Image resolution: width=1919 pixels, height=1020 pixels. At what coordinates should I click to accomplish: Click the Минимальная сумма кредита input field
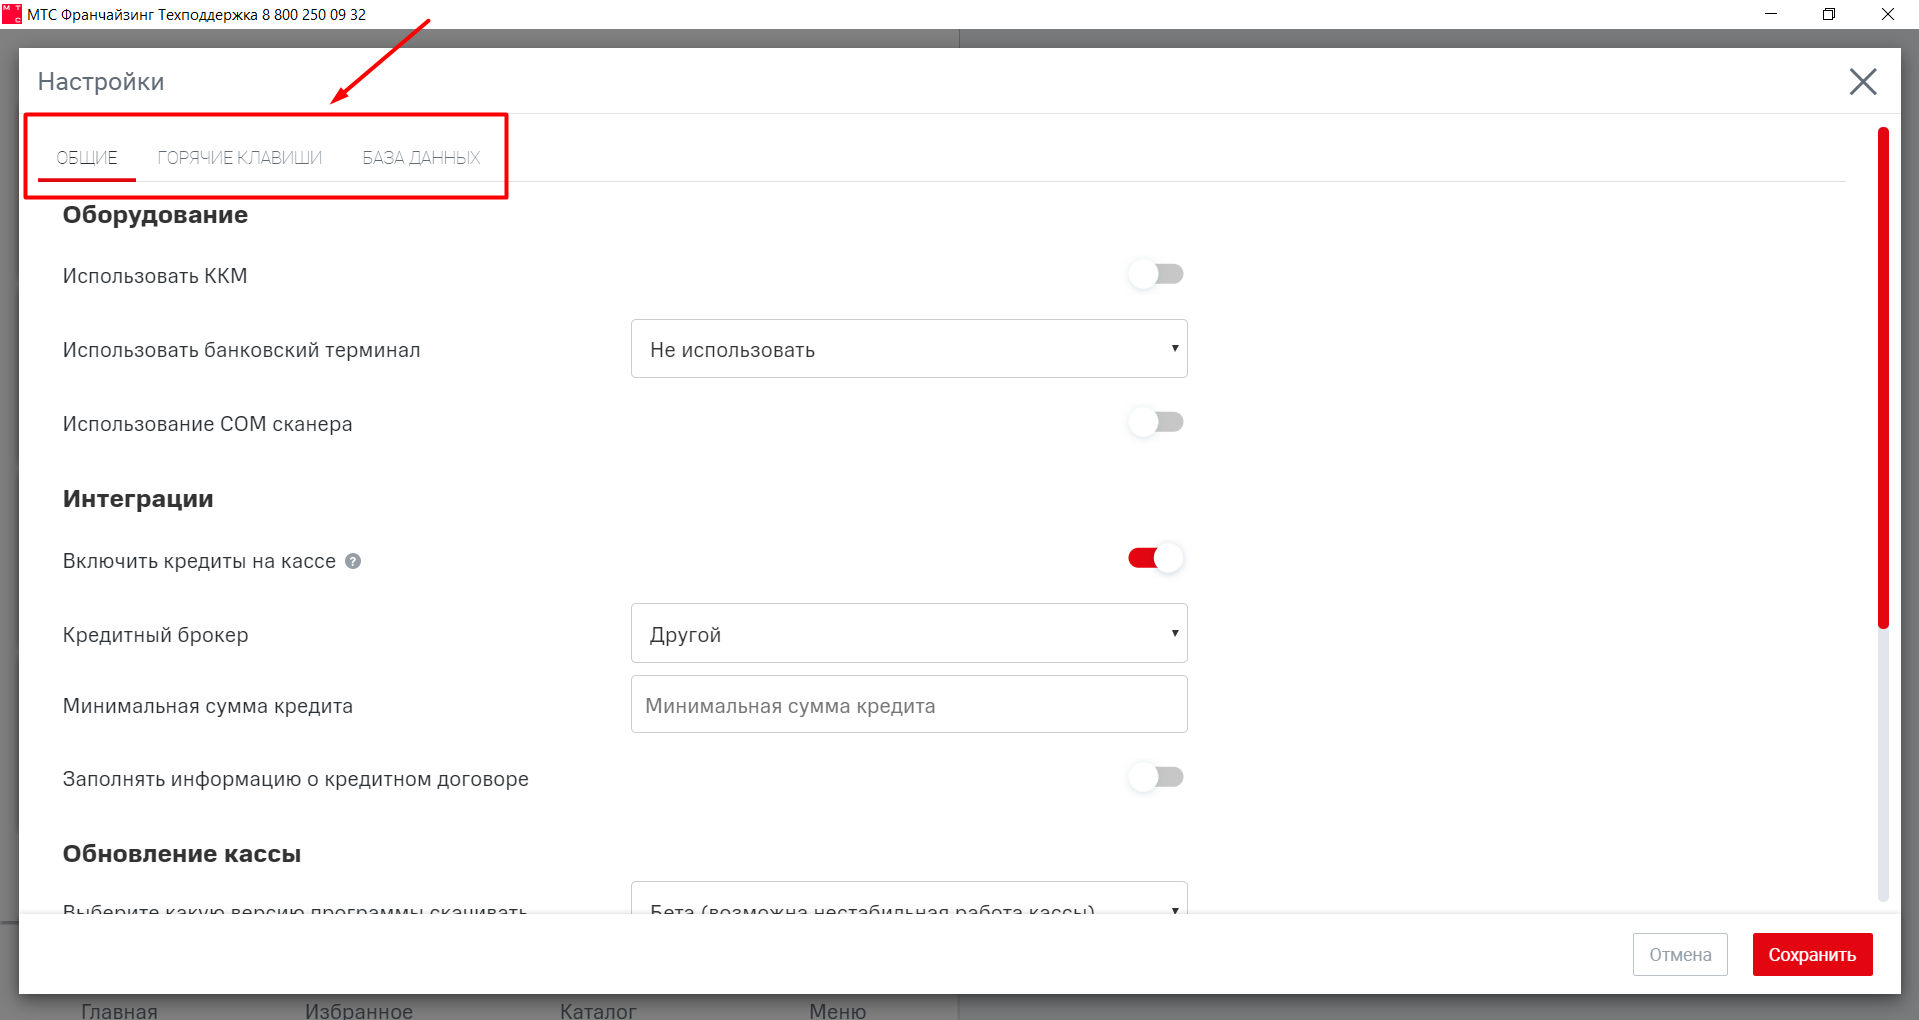[909, 705]
